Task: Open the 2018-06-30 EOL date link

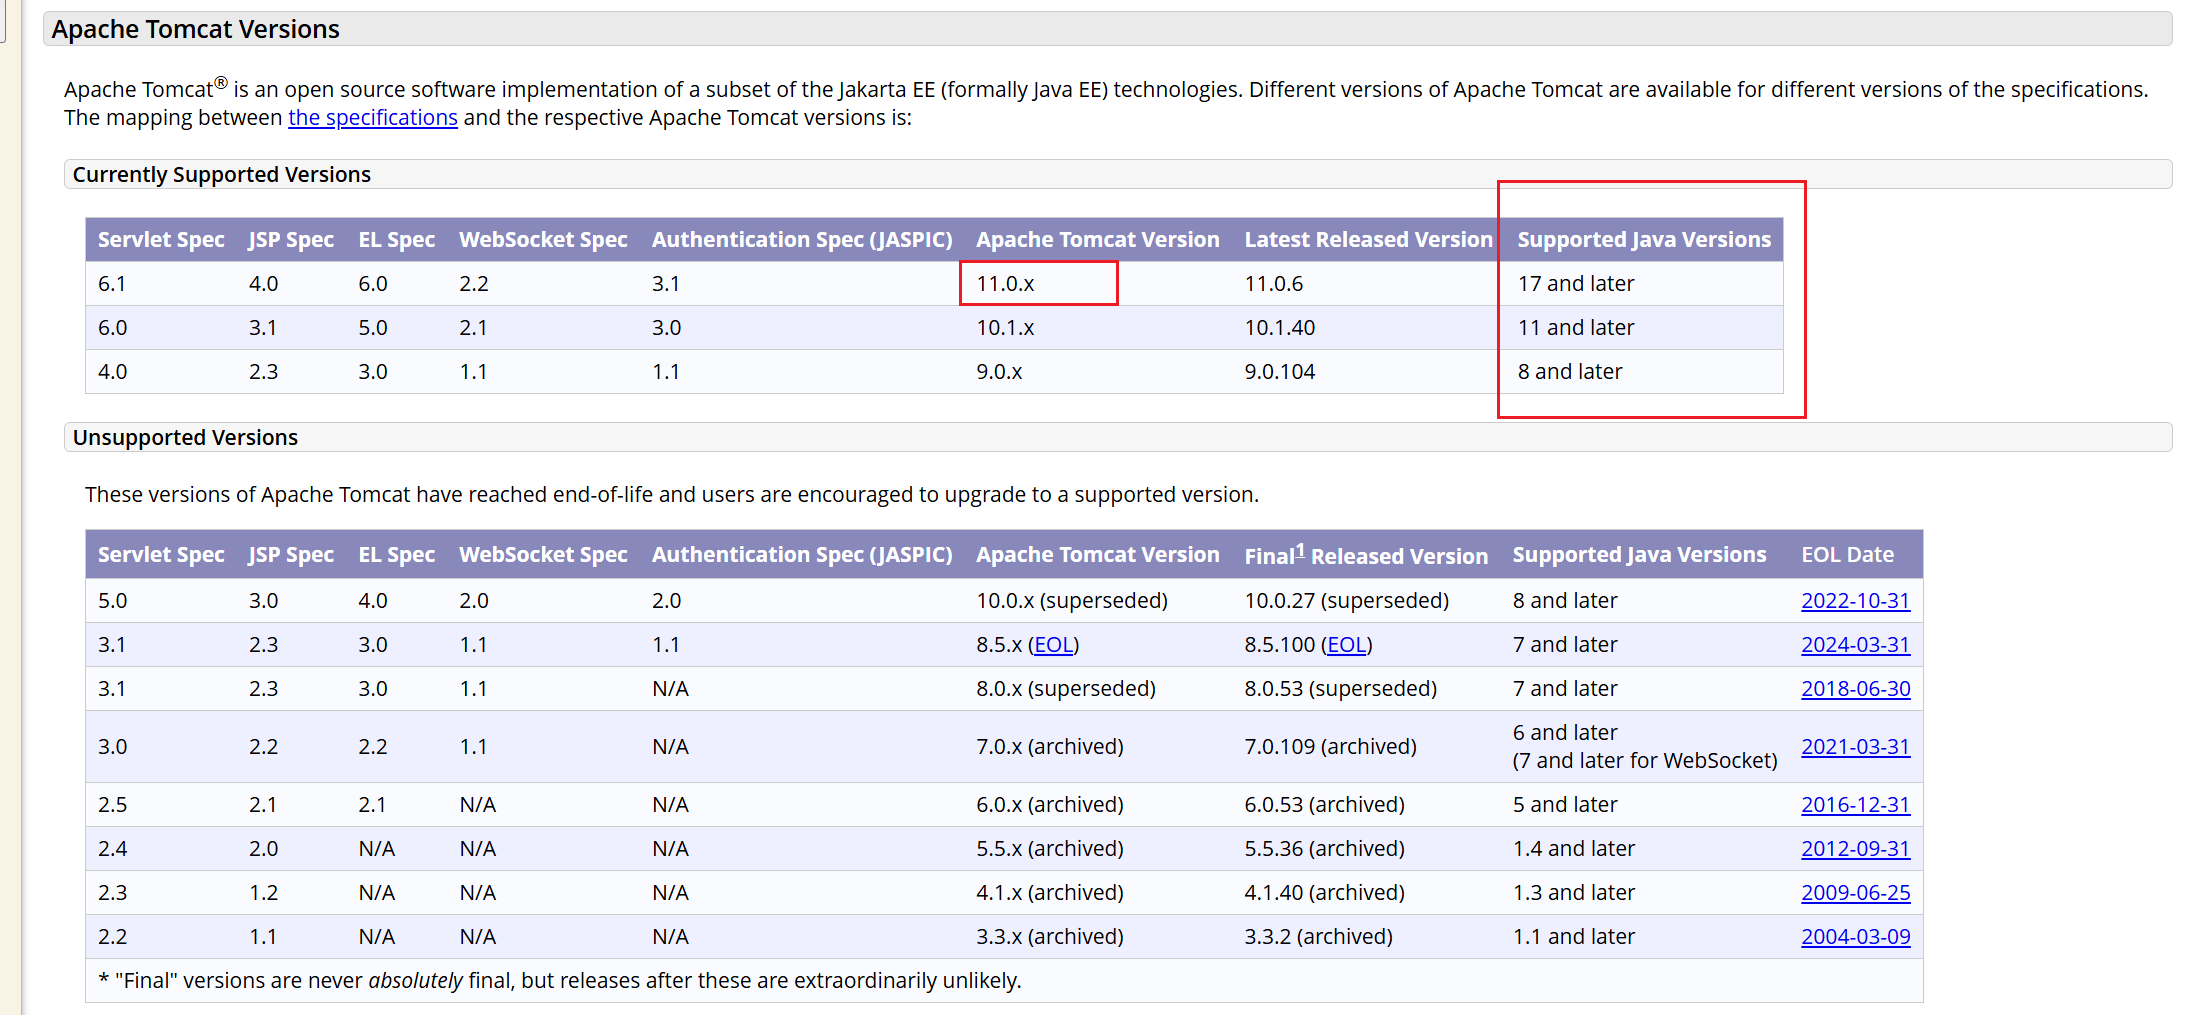Action: pos(1855,689)
